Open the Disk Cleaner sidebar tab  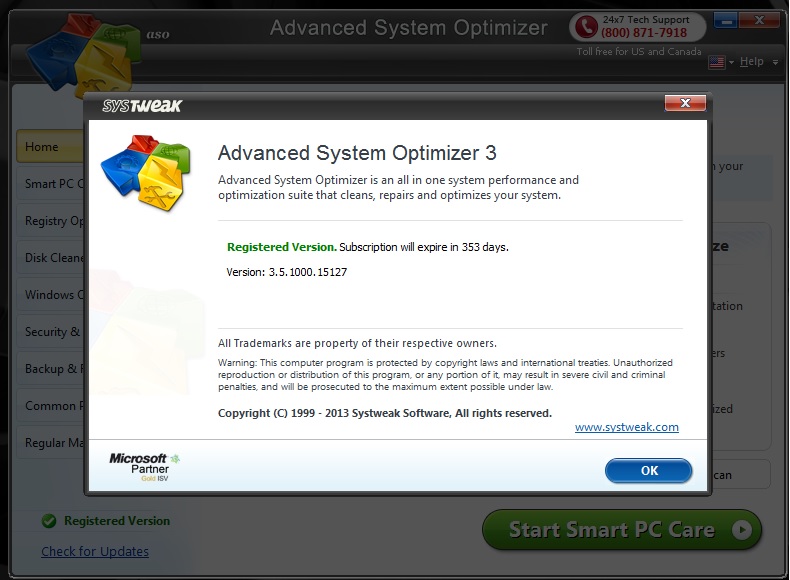[x=50, y=257]
